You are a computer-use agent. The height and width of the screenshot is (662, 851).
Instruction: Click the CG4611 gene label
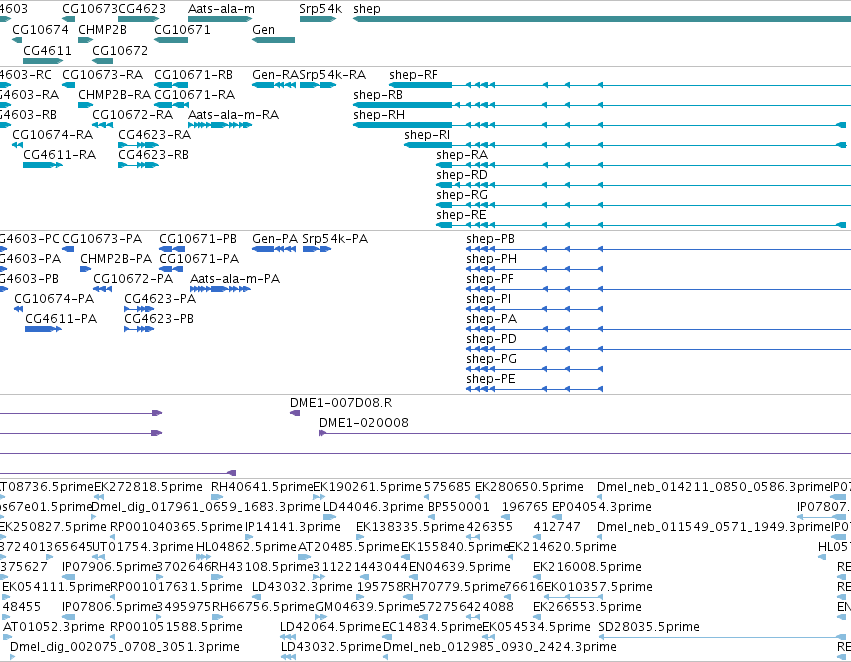pyautogui.click(x=47, y=50)
